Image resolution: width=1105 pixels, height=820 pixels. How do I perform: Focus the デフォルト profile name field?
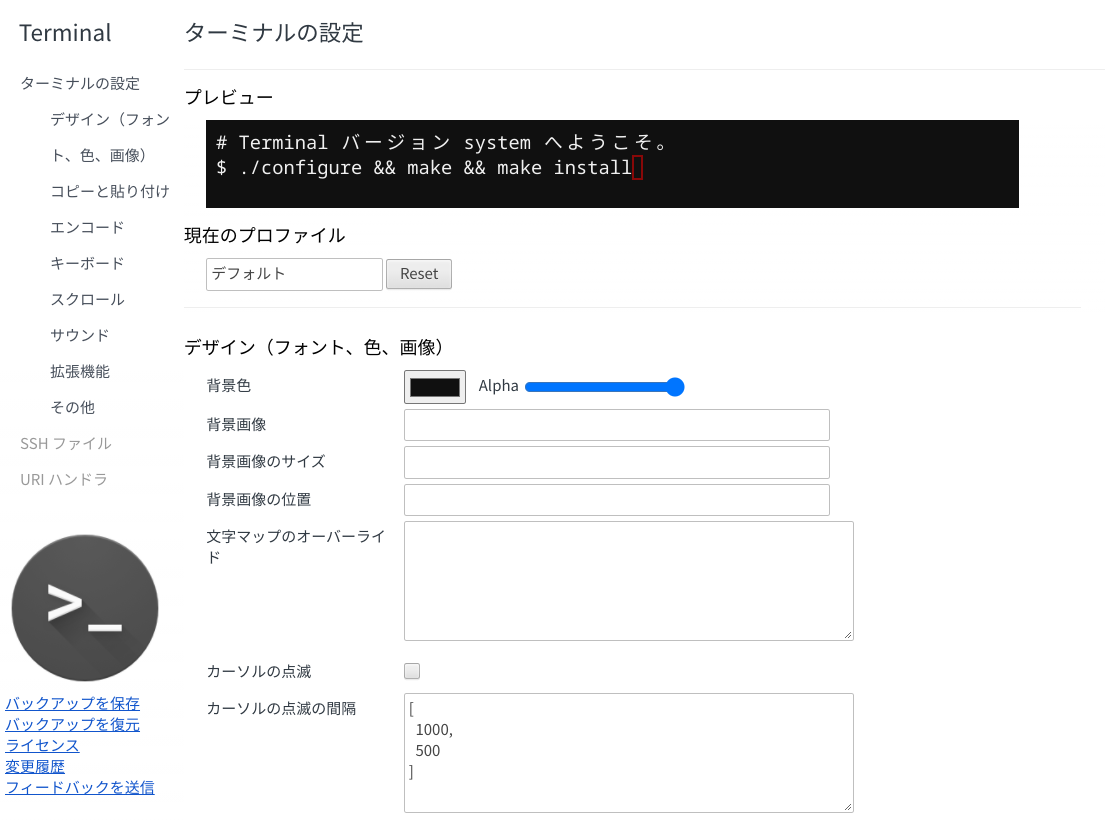(x=294, y=274)
